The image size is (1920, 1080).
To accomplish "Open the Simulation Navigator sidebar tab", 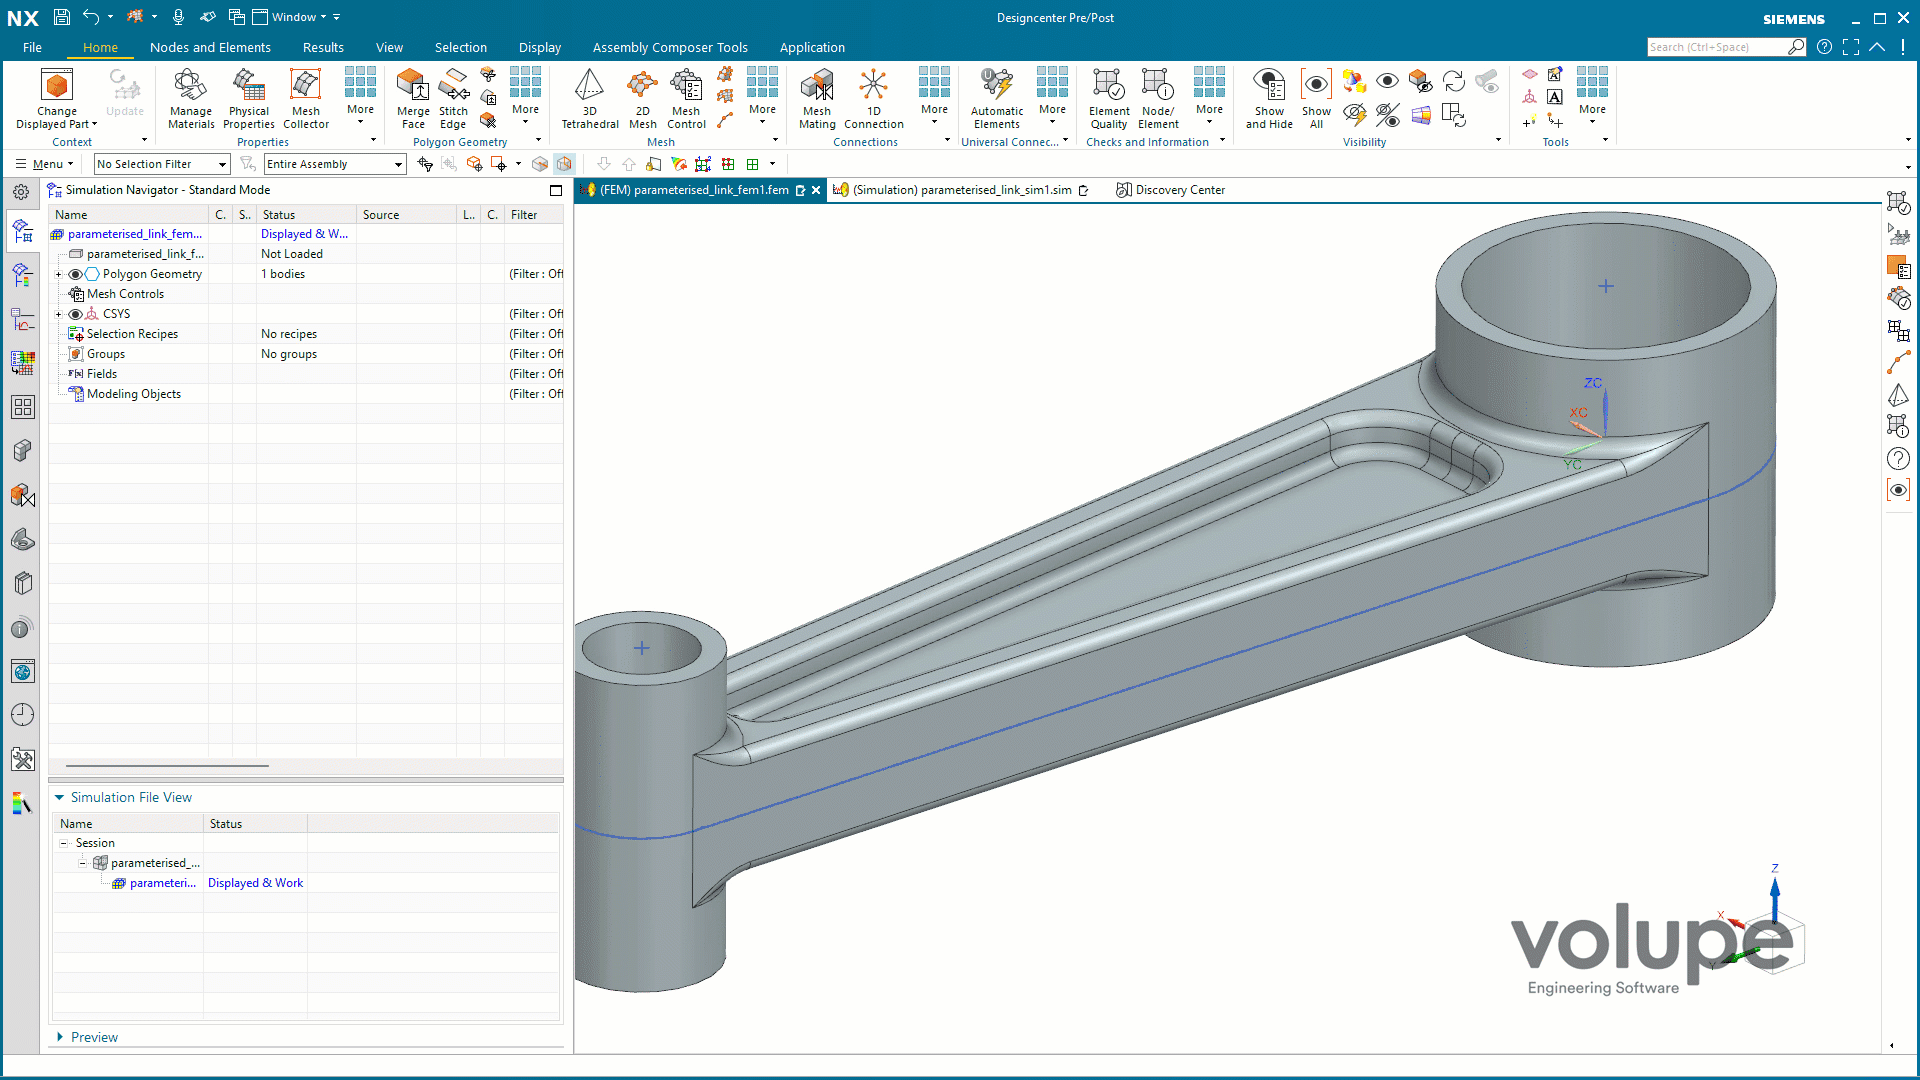I will click(x=23, y=233).
